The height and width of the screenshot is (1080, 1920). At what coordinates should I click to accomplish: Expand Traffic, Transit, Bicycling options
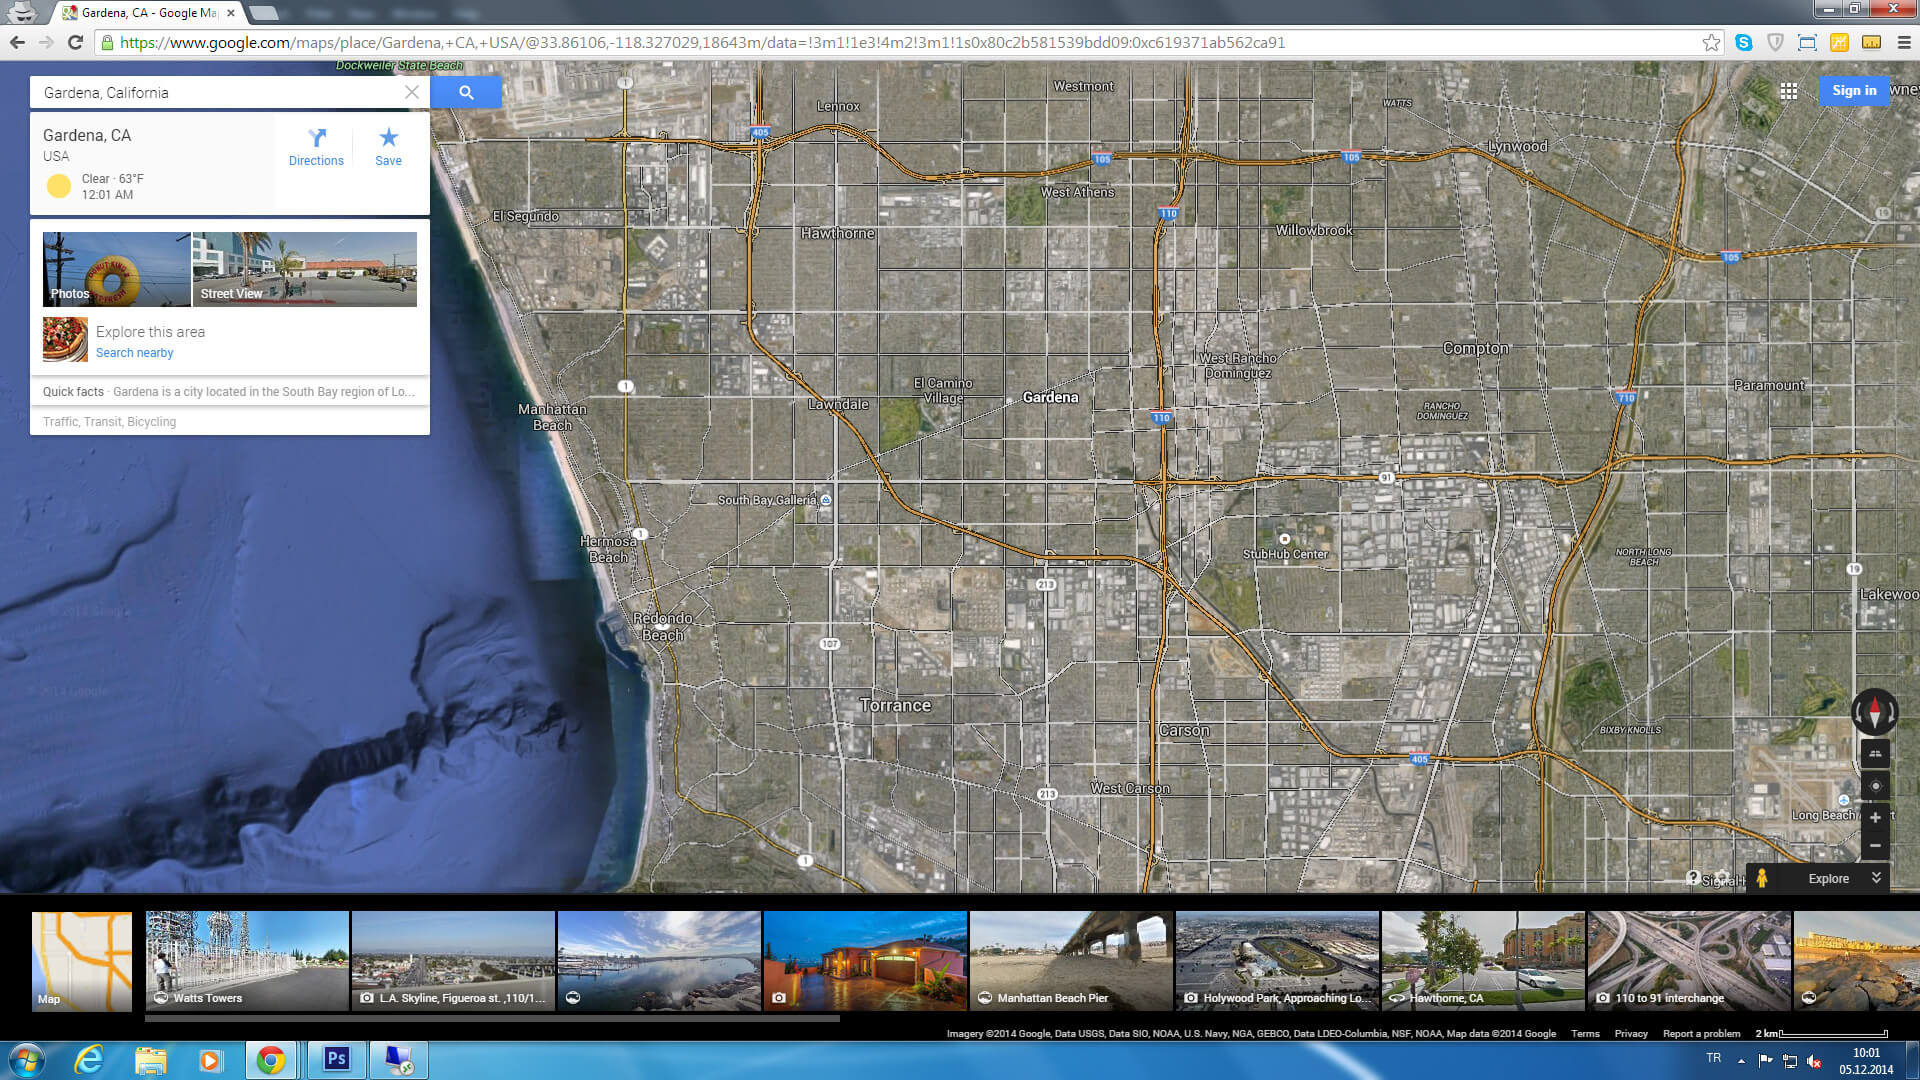click(x=109, y=422)
